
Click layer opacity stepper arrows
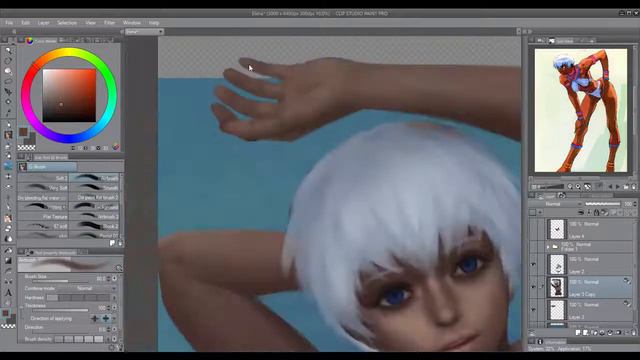(635, 204)
